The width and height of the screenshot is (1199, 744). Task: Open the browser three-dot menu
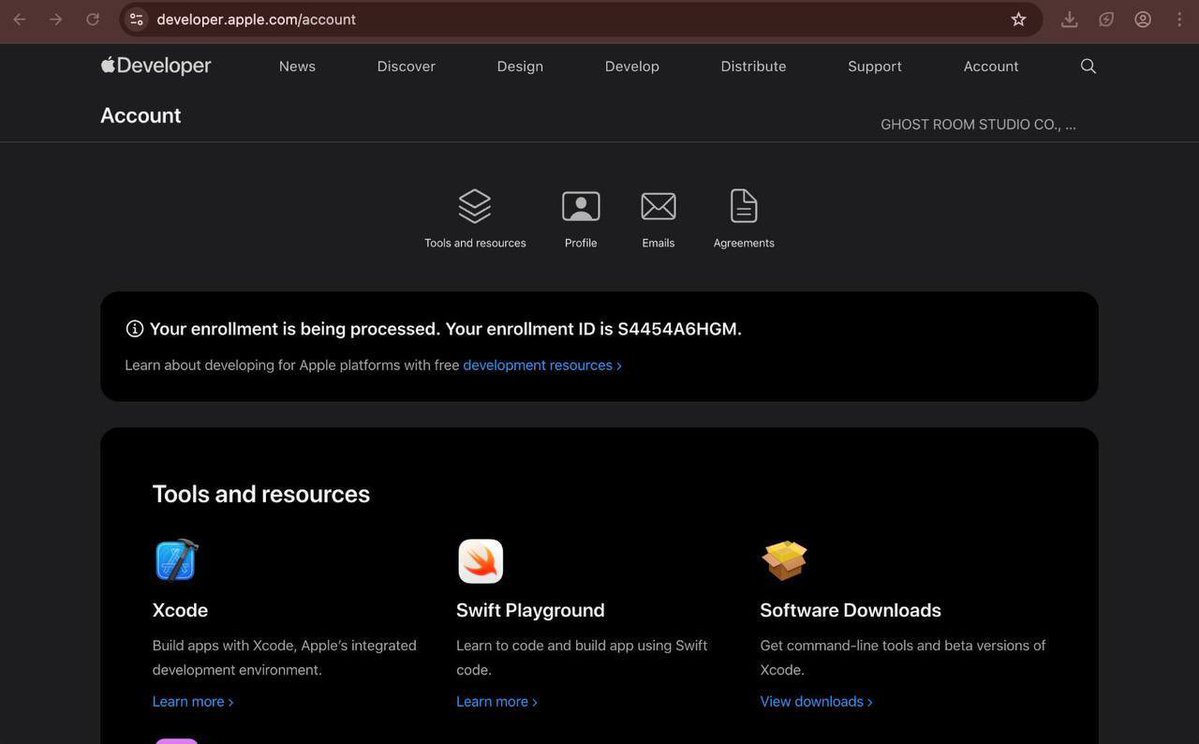coord(1180,19)
